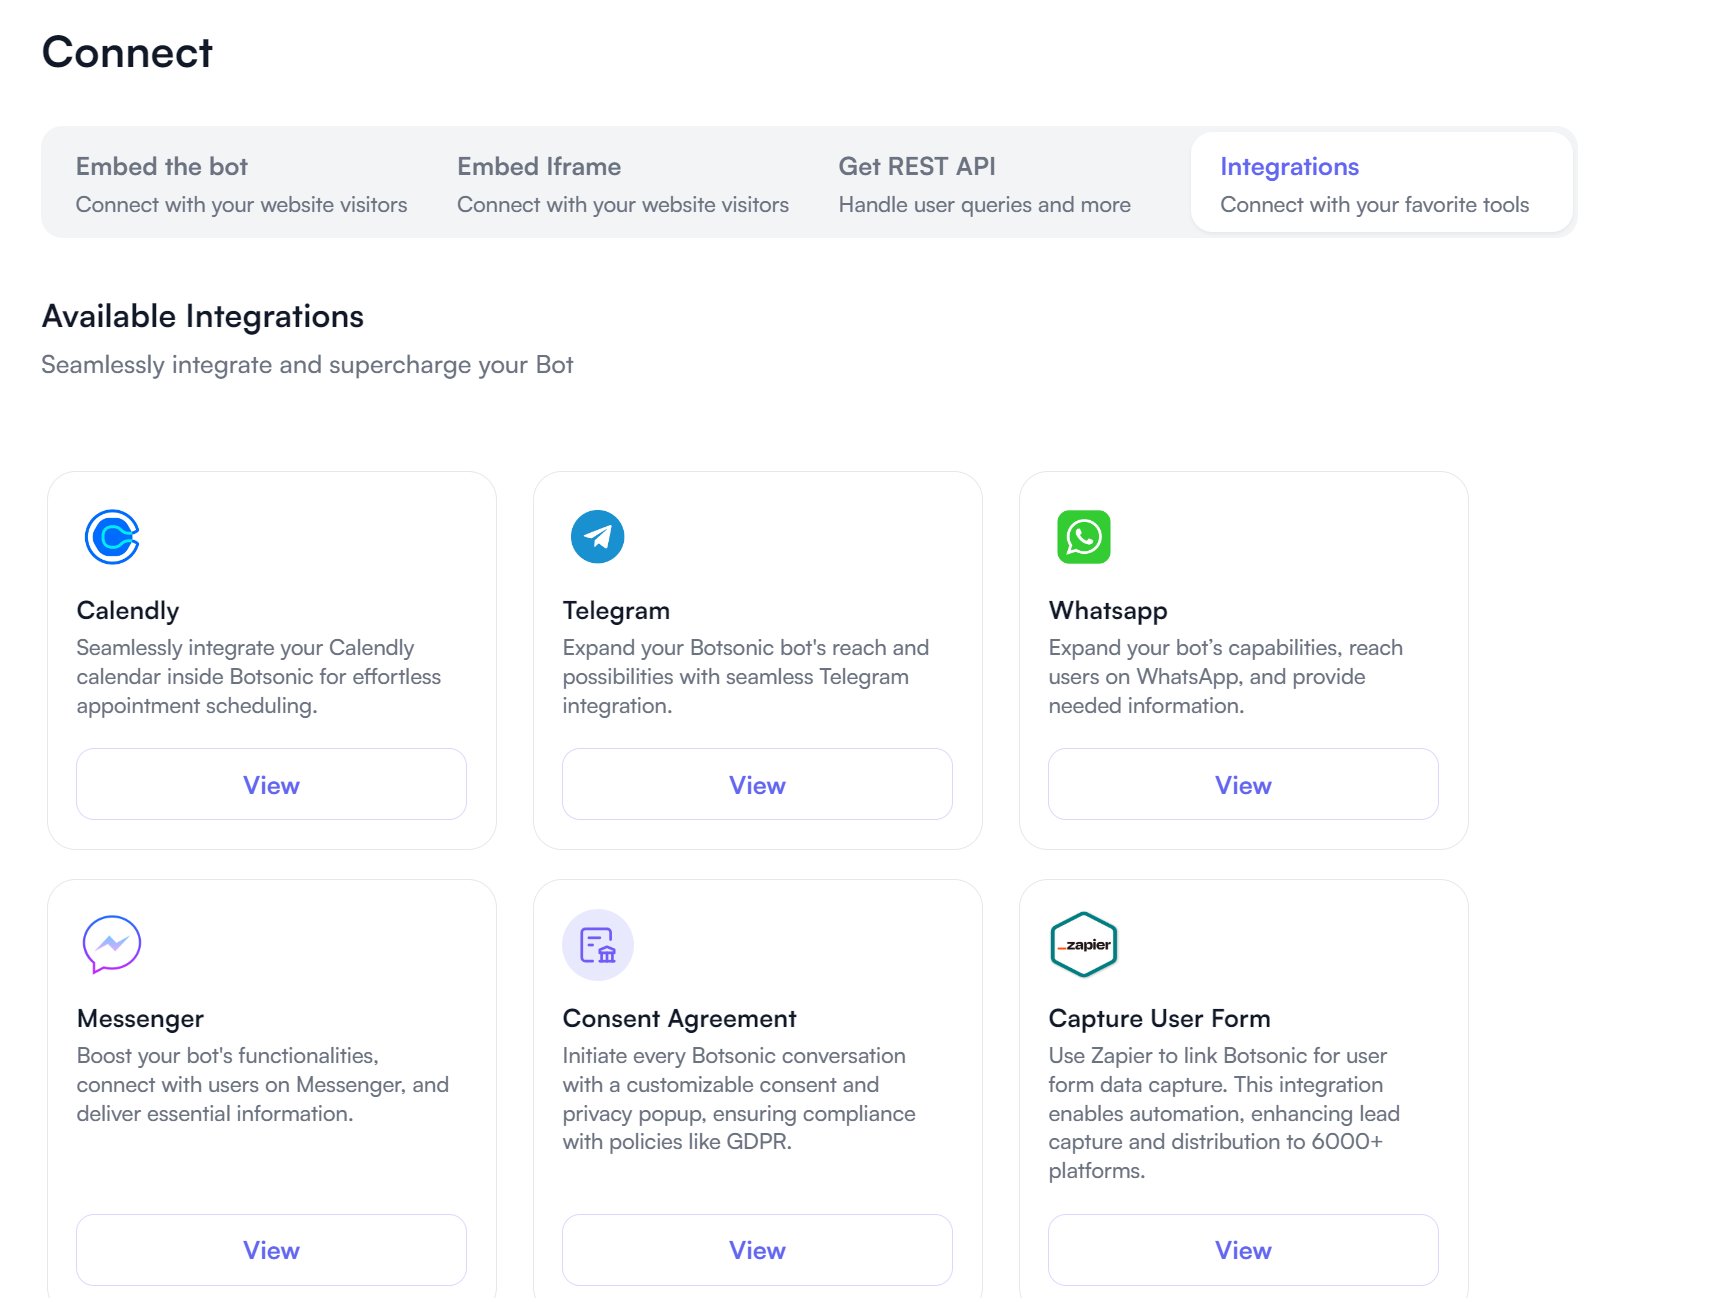1720x1298 pixels.
Task: Select the Get REST API tab
Action: [984, 184]
